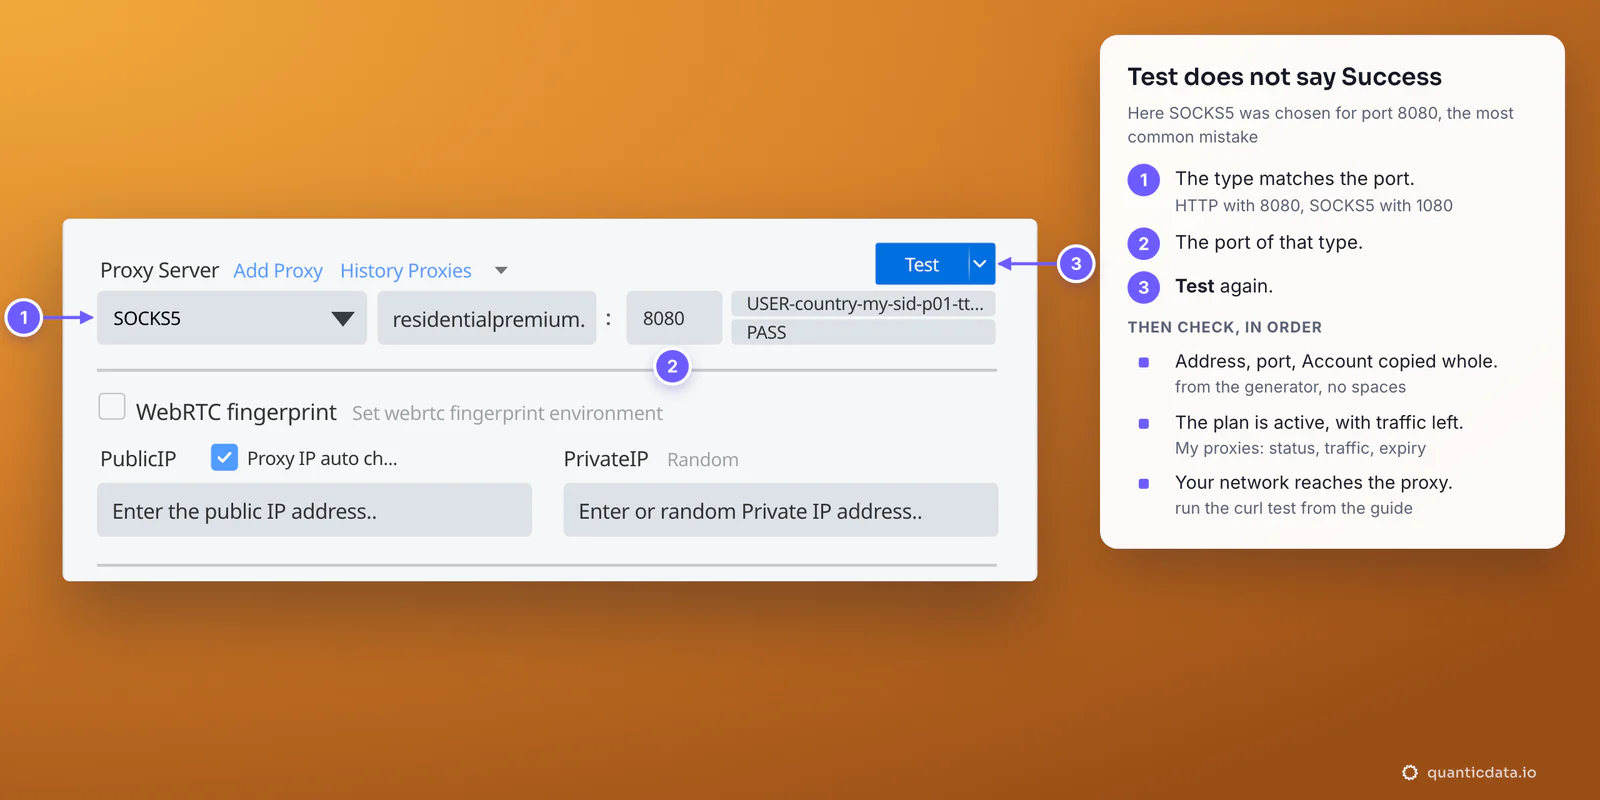
Task: Expand the History Proxies arrow
Action: pos(501,271)
